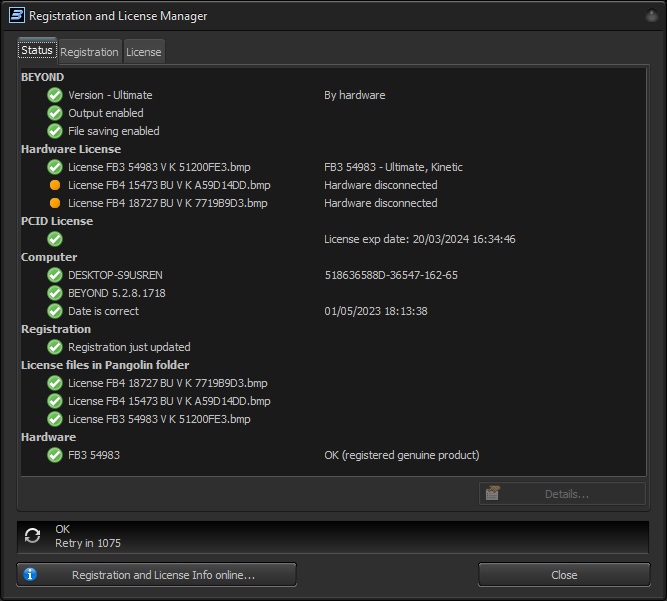Click the BEYOND app icon in title bar

[15, 16]
